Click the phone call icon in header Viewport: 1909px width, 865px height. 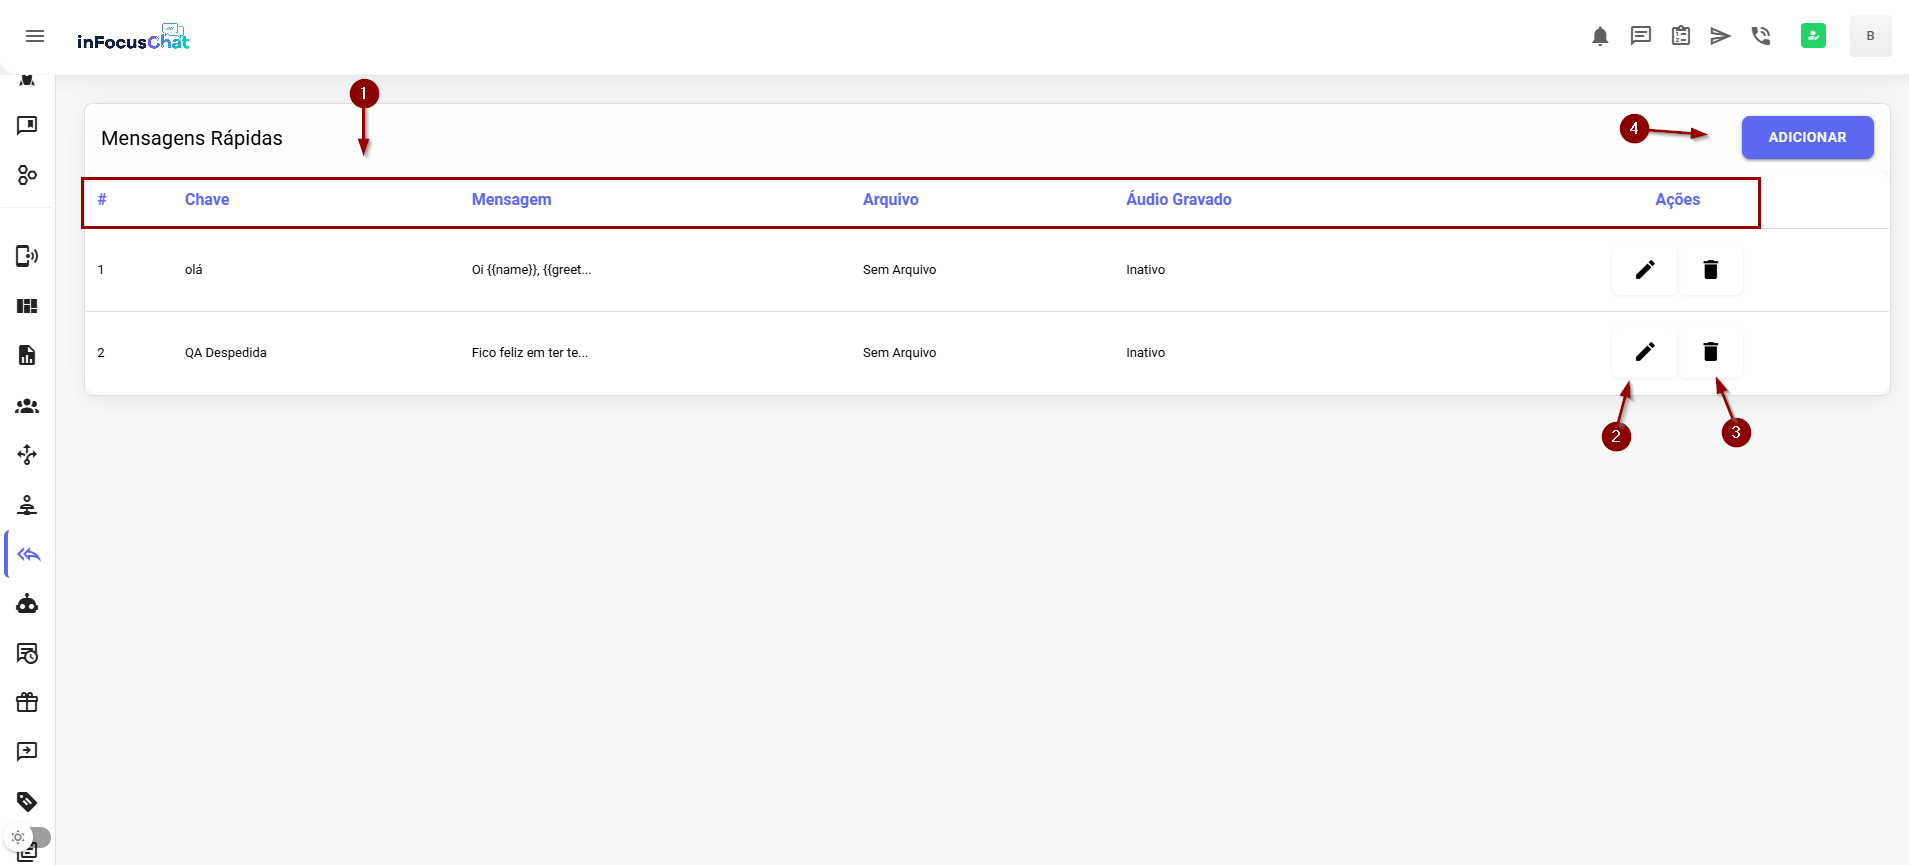coord(1761,36)
